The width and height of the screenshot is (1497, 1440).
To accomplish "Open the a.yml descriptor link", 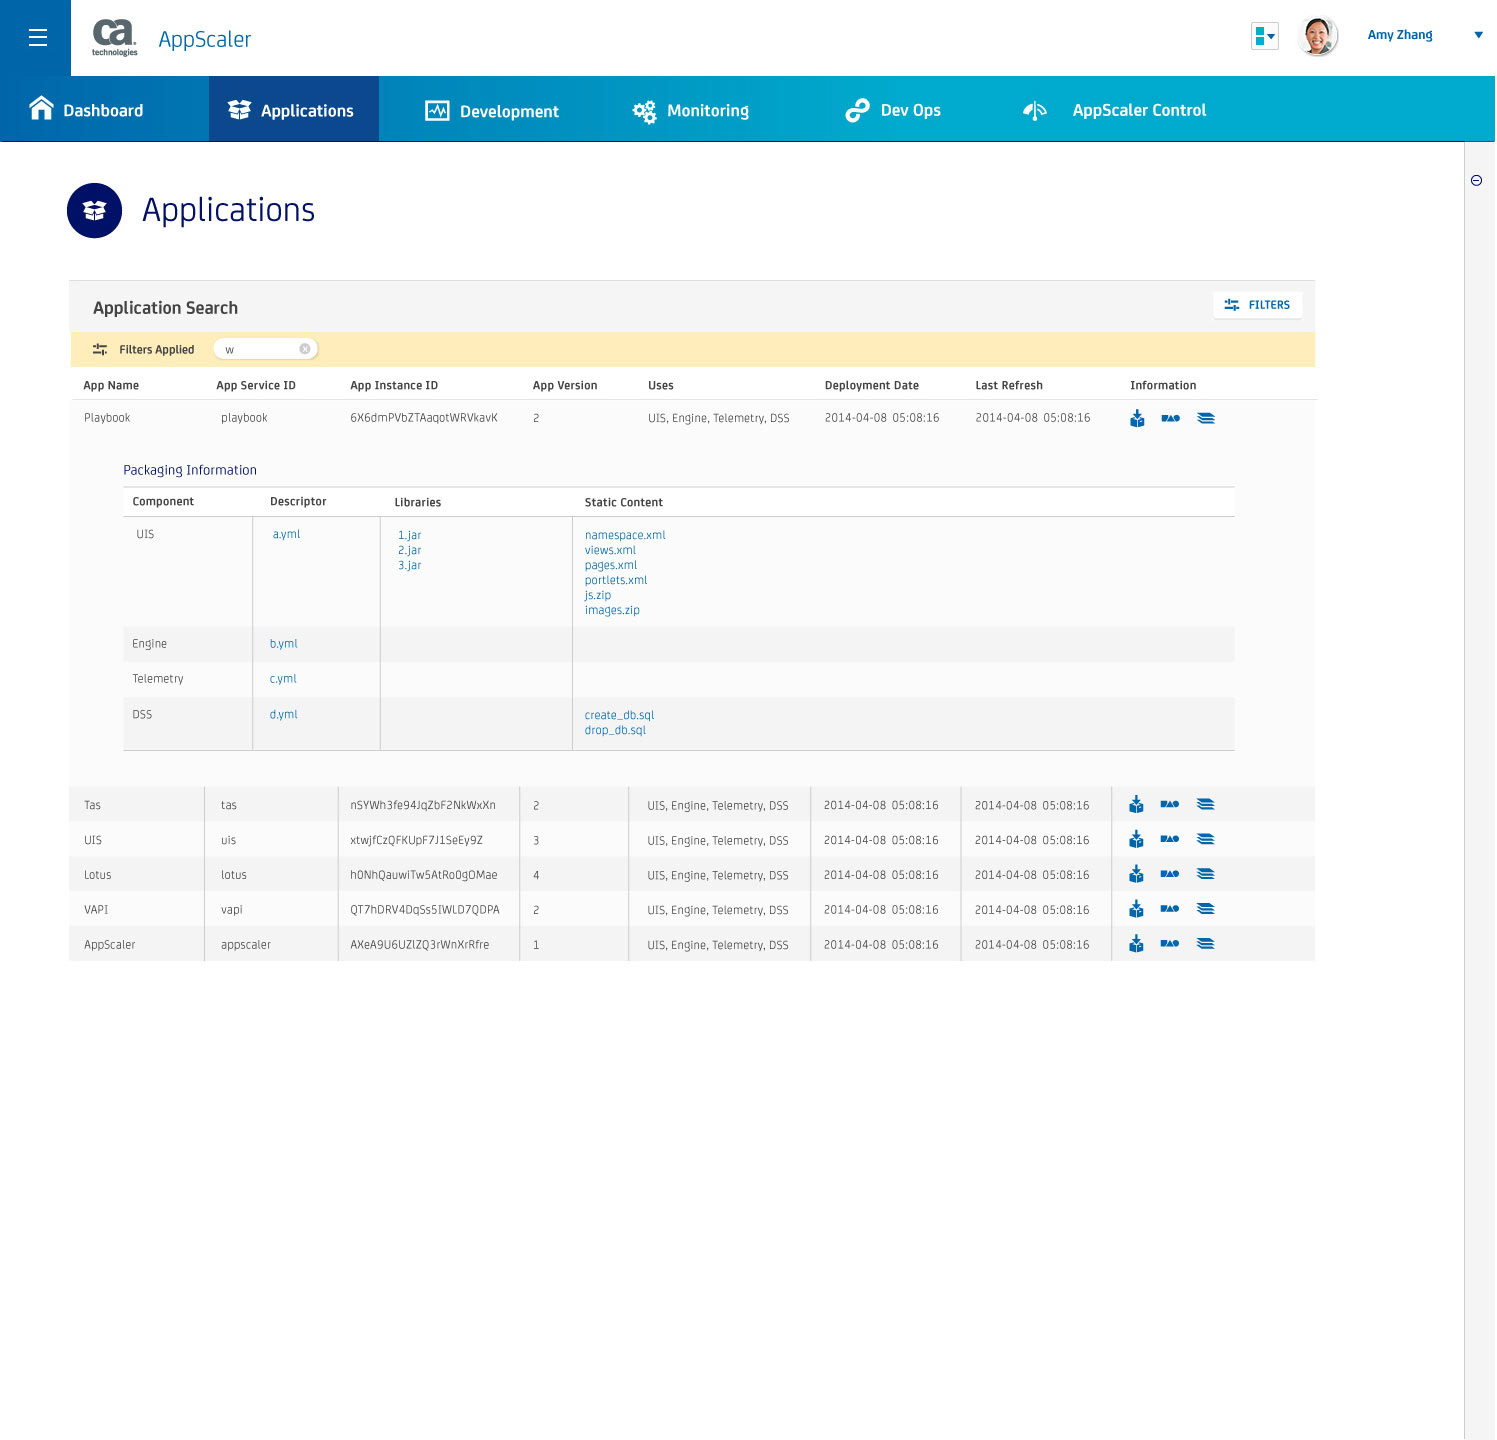I will [x=286, y=534].
